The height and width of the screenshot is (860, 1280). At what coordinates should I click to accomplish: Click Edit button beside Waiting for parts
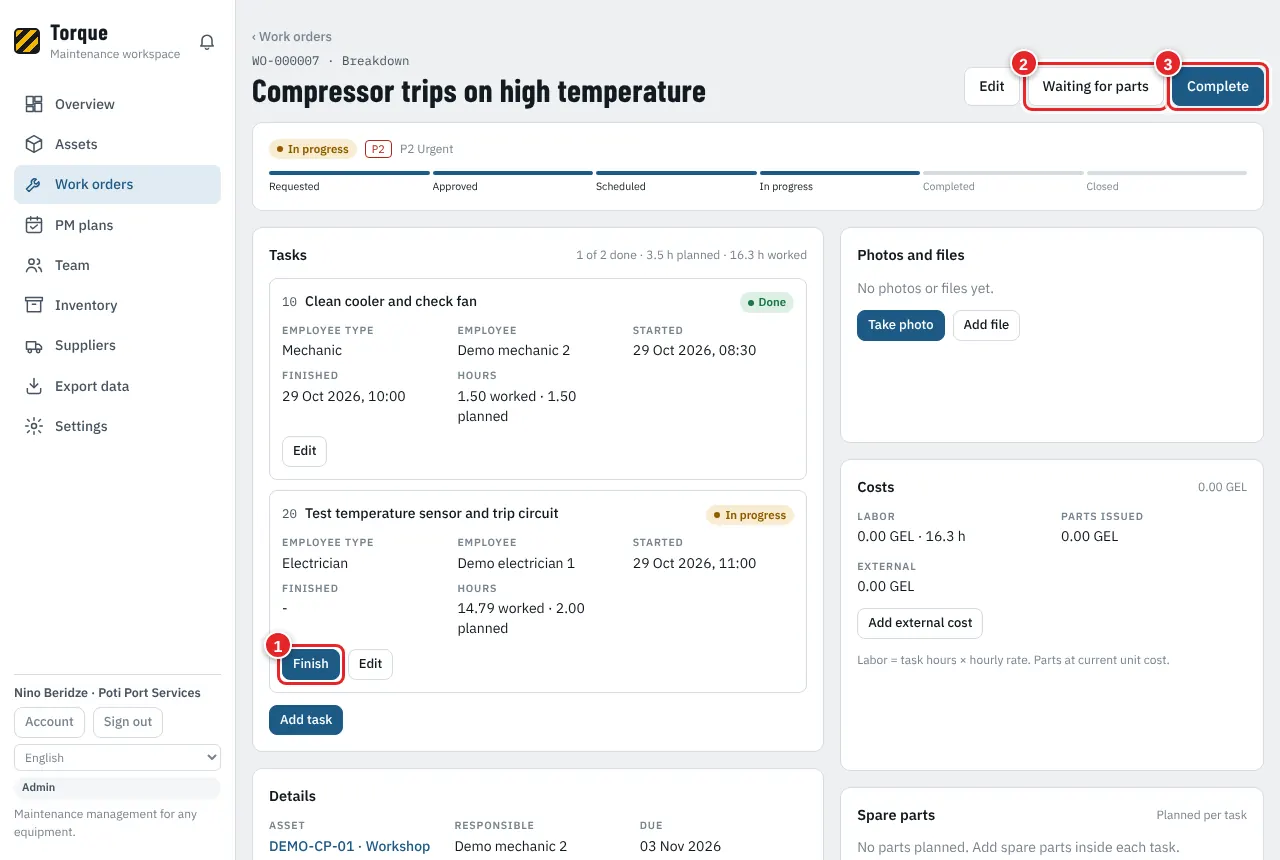(991, 86)
